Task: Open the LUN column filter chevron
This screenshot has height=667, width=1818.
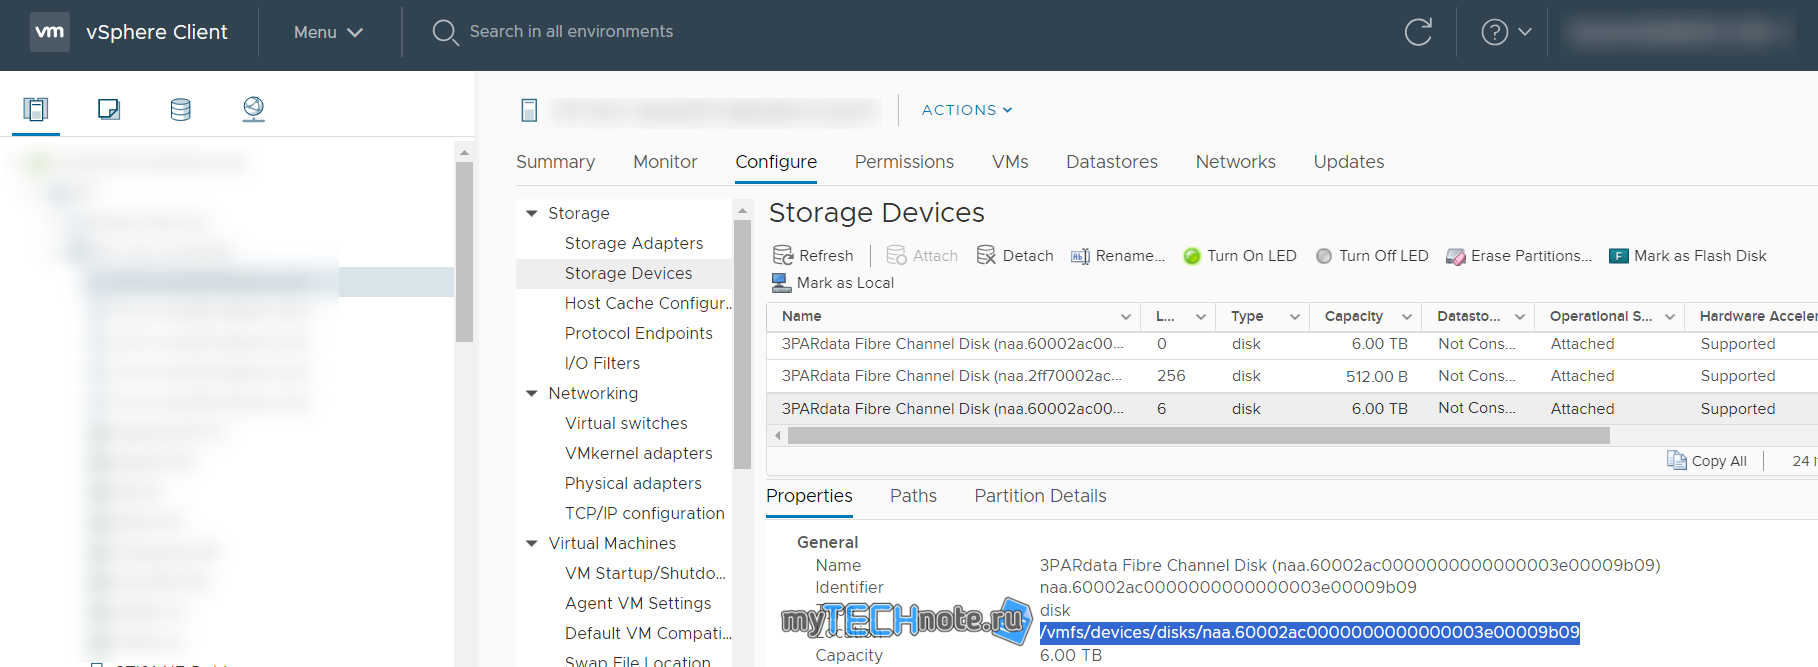Action: click(1200, 317)
